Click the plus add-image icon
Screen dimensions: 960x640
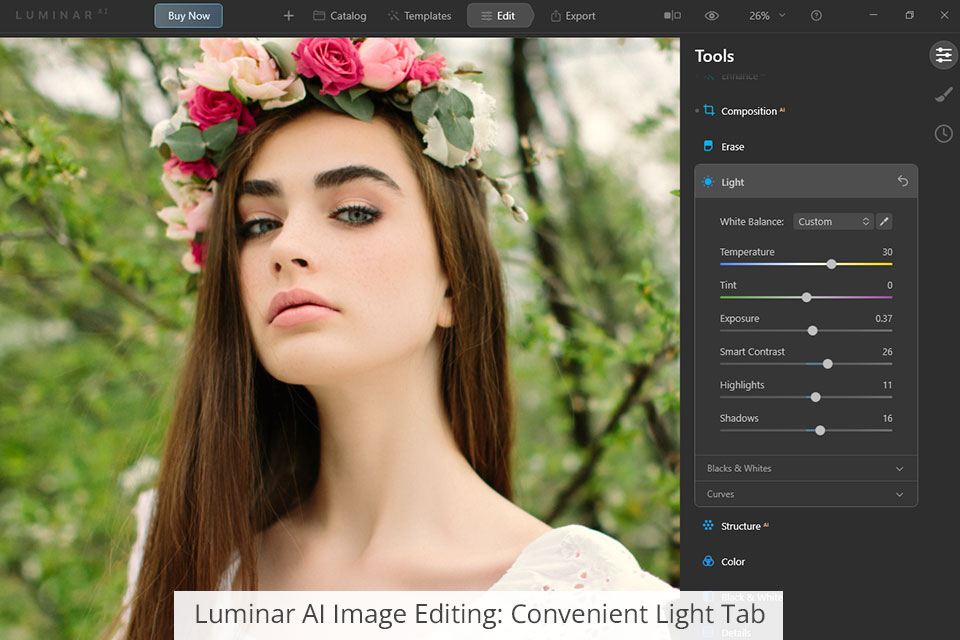point(289,16)
